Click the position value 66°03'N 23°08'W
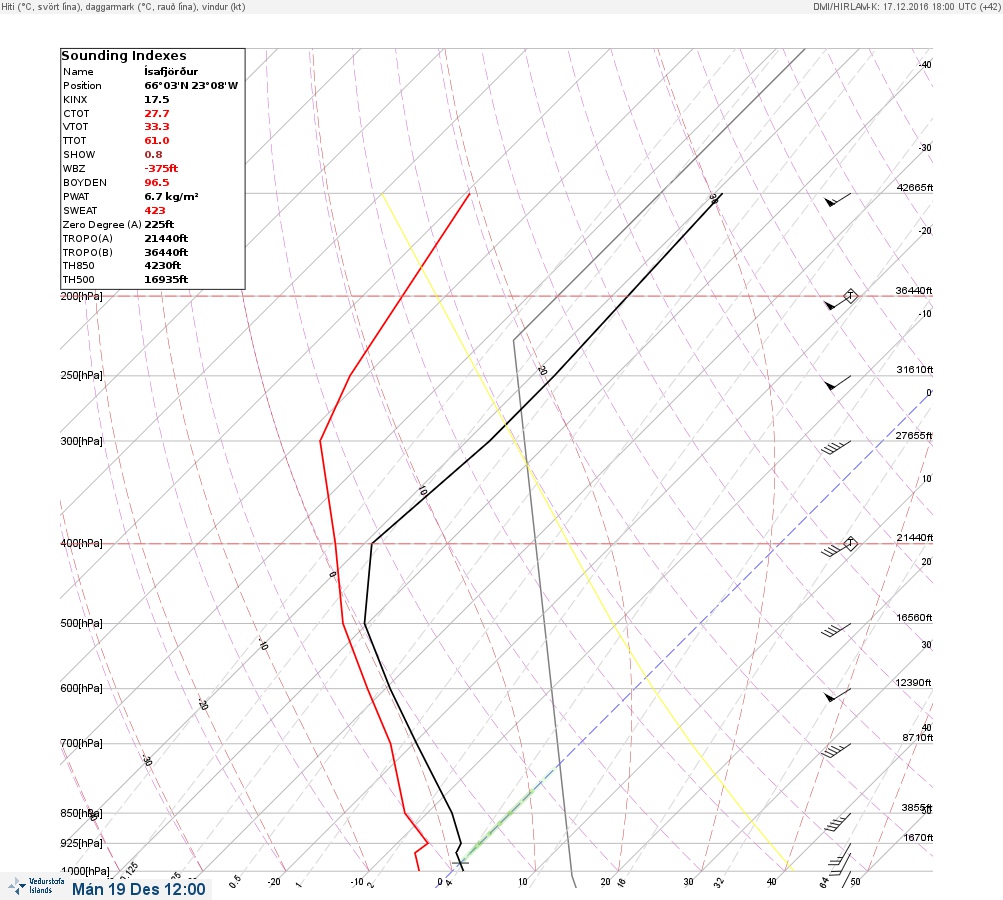This screenshot has width=1003, height=900. [x=191, y=85]
